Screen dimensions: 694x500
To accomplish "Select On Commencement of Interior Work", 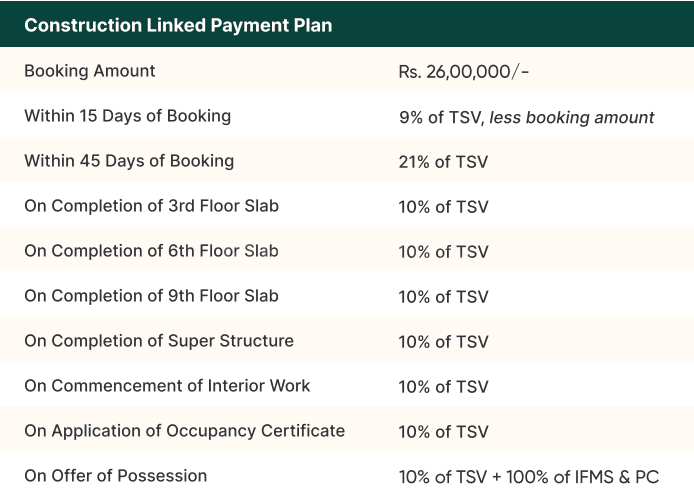I will point(167,386).
